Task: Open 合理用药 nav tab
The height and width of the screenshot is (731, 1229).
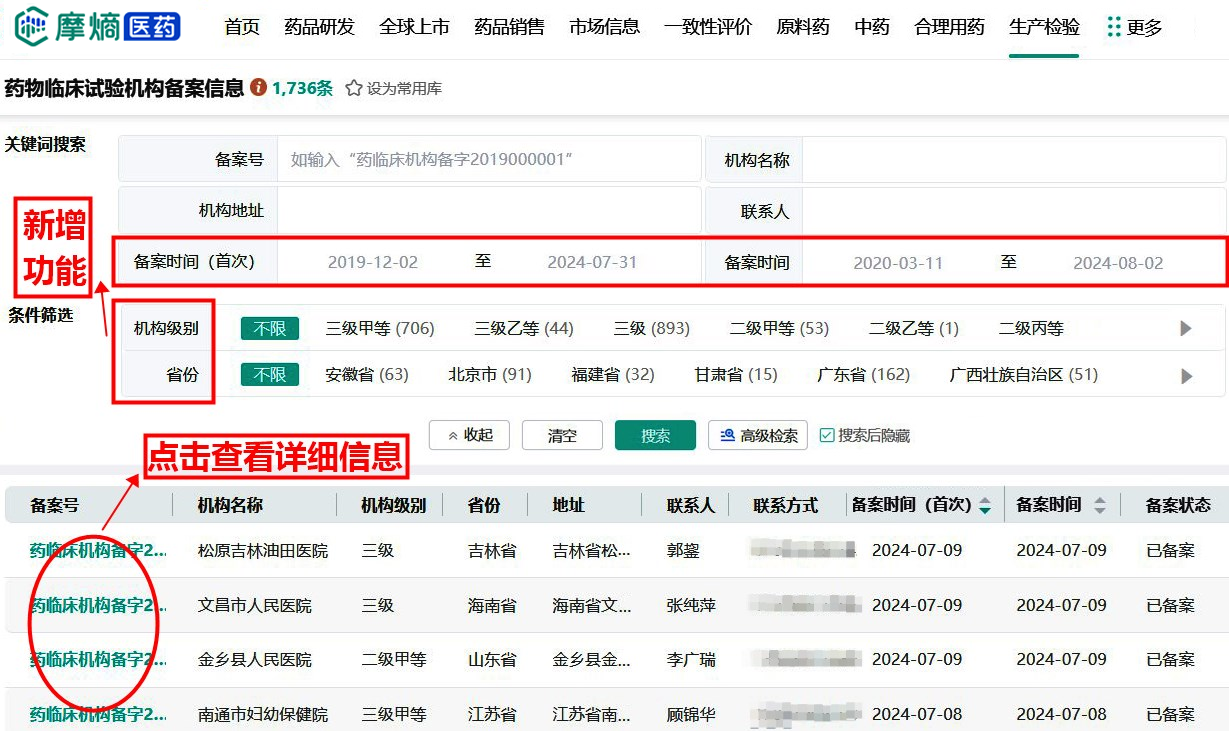Action: [x=949, y=27]
